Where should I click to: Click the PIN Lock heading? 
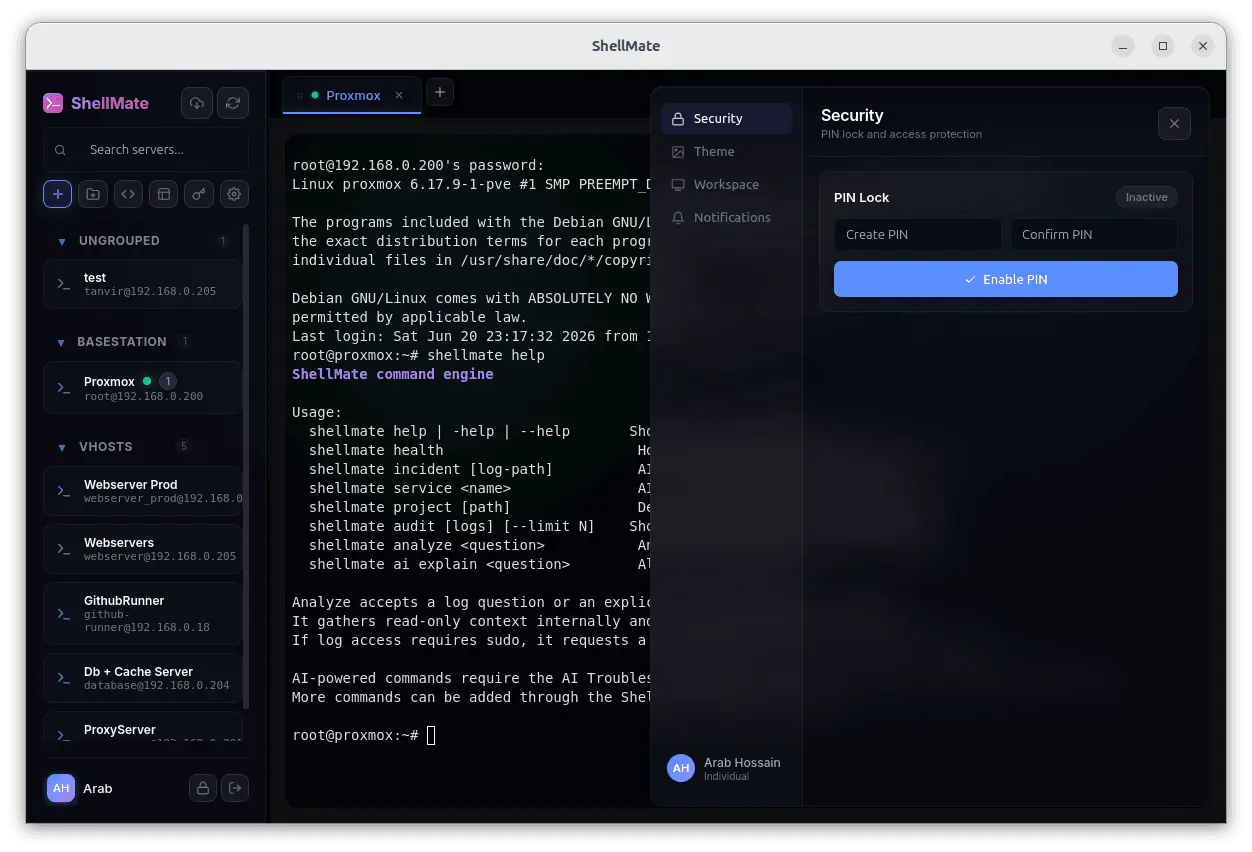tap(861, 197)
